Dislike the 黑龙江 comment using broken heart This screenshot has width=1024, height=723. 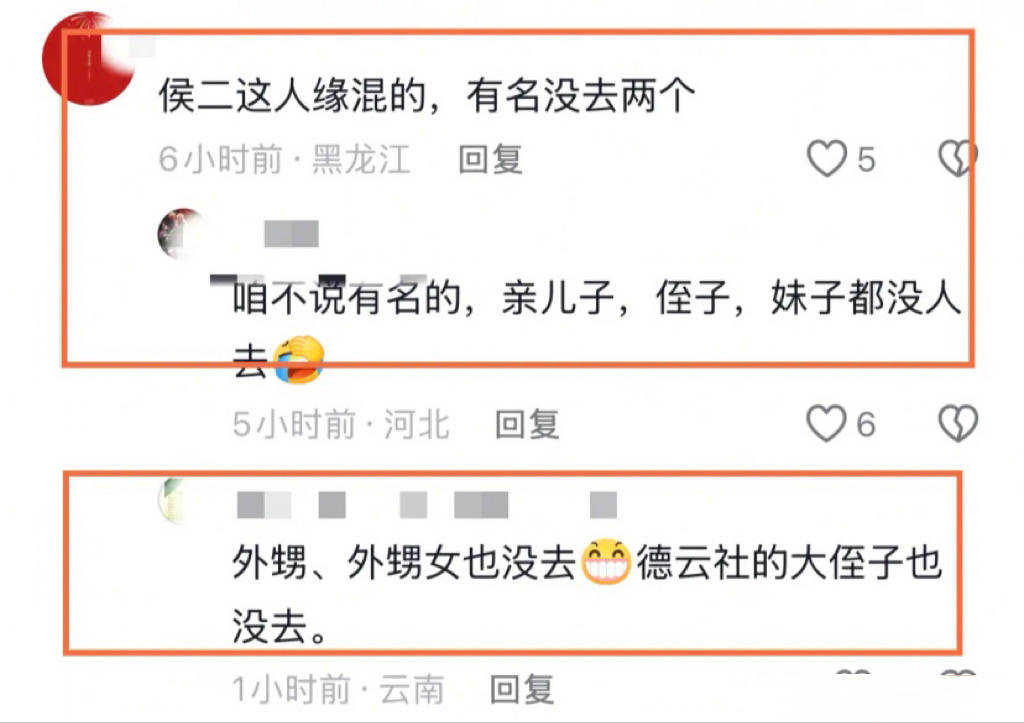point(957,159)
